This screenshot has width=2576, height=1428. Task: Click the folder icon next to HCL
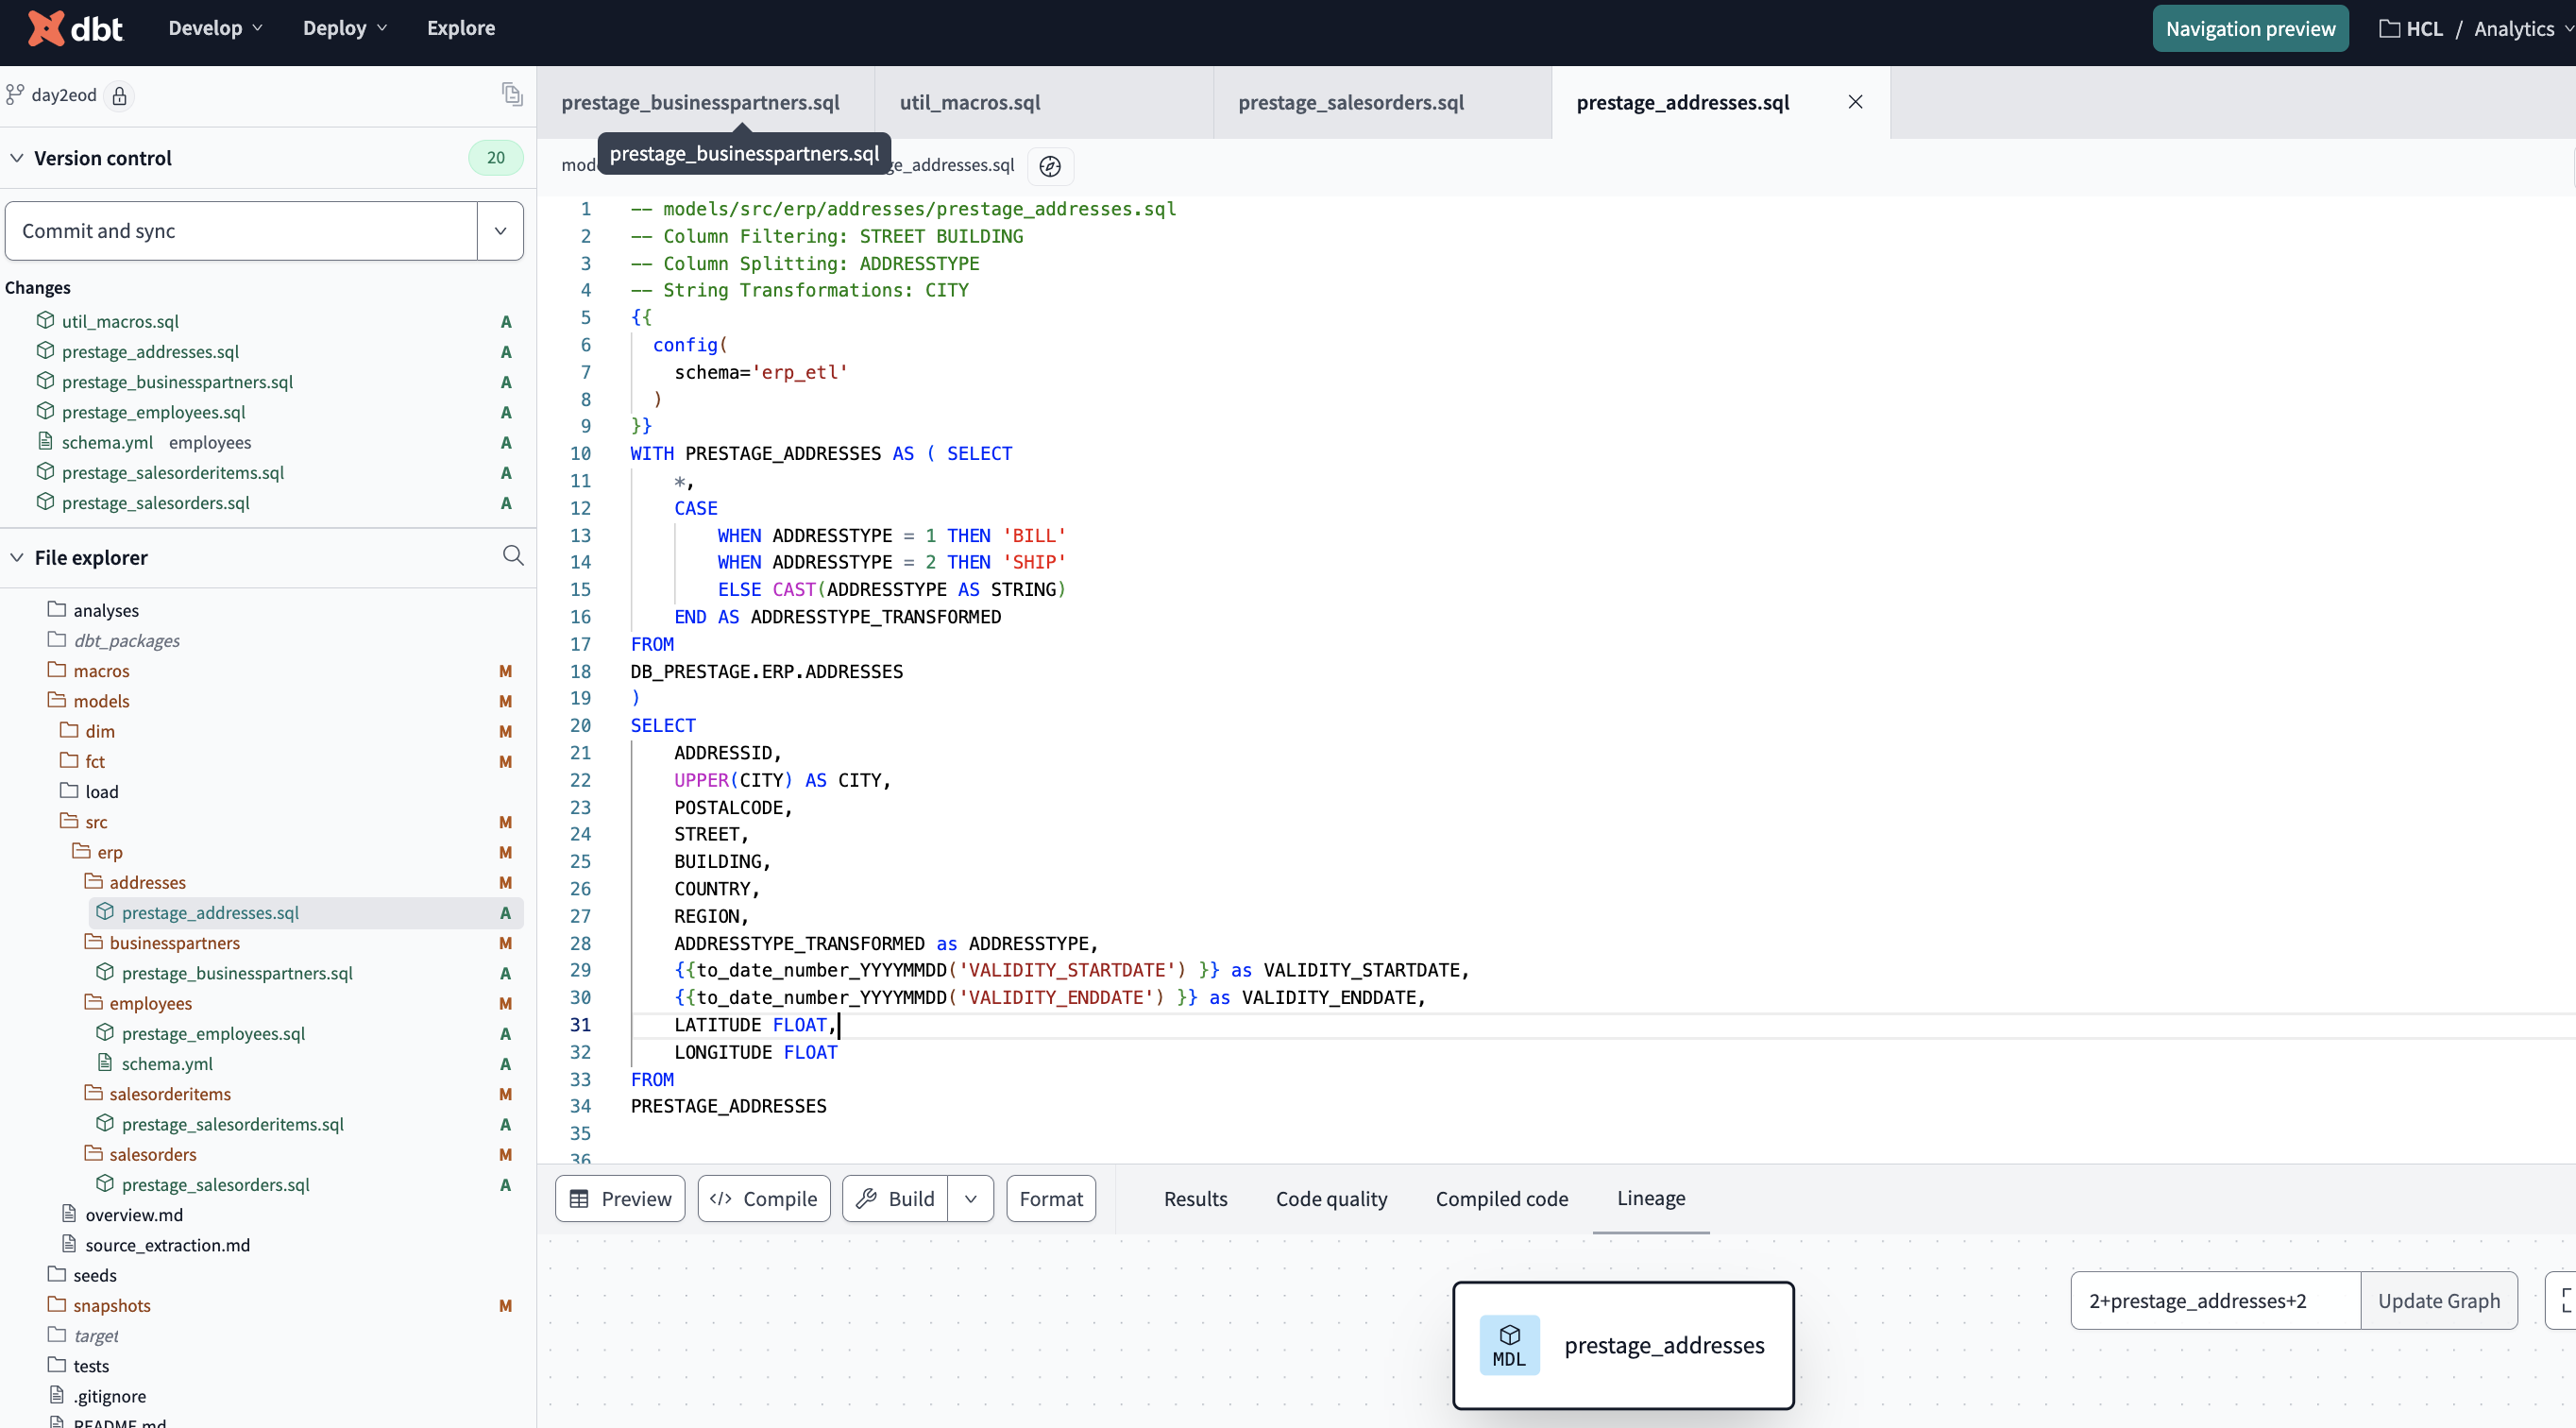click(x=2389, y=28)
